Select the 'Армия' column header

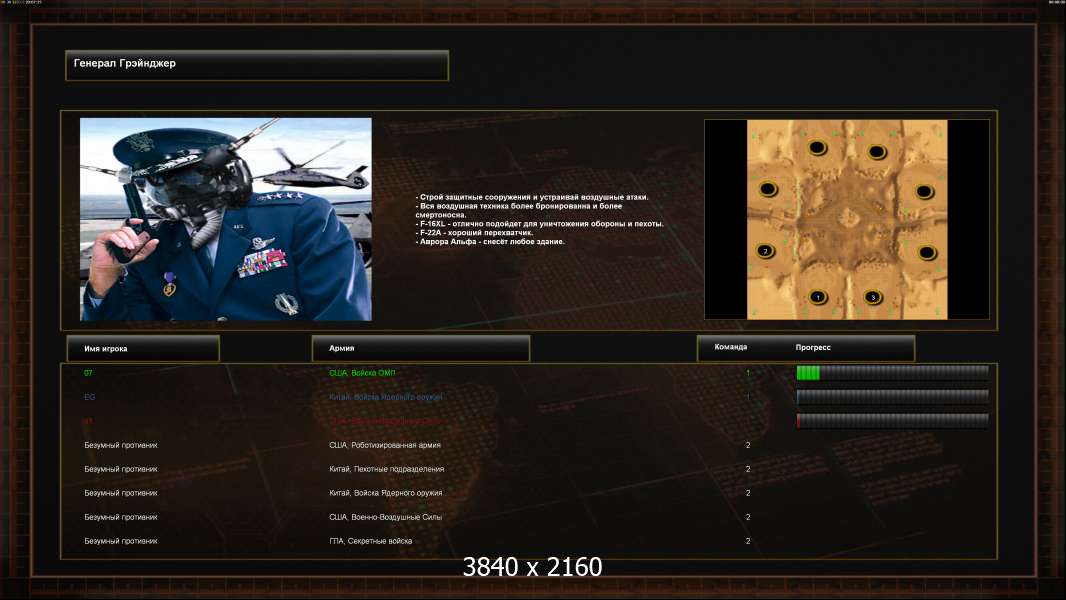click(x=421, y=348)
